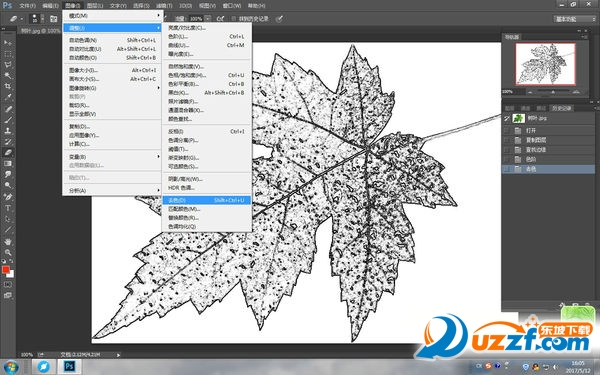Select the Crop tool
This screenshot has height=375, width=600.
(8, 86)
